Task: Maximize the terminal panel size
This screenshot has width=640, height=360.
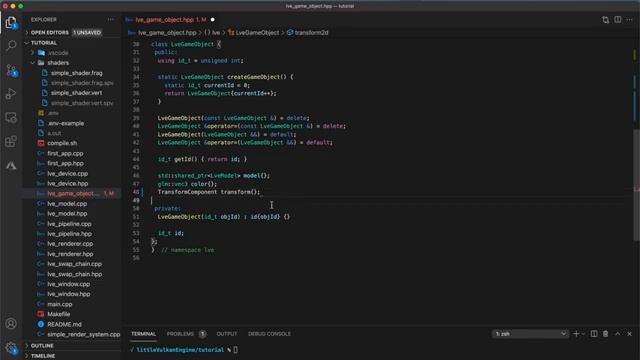Action: tap(618, 334)
